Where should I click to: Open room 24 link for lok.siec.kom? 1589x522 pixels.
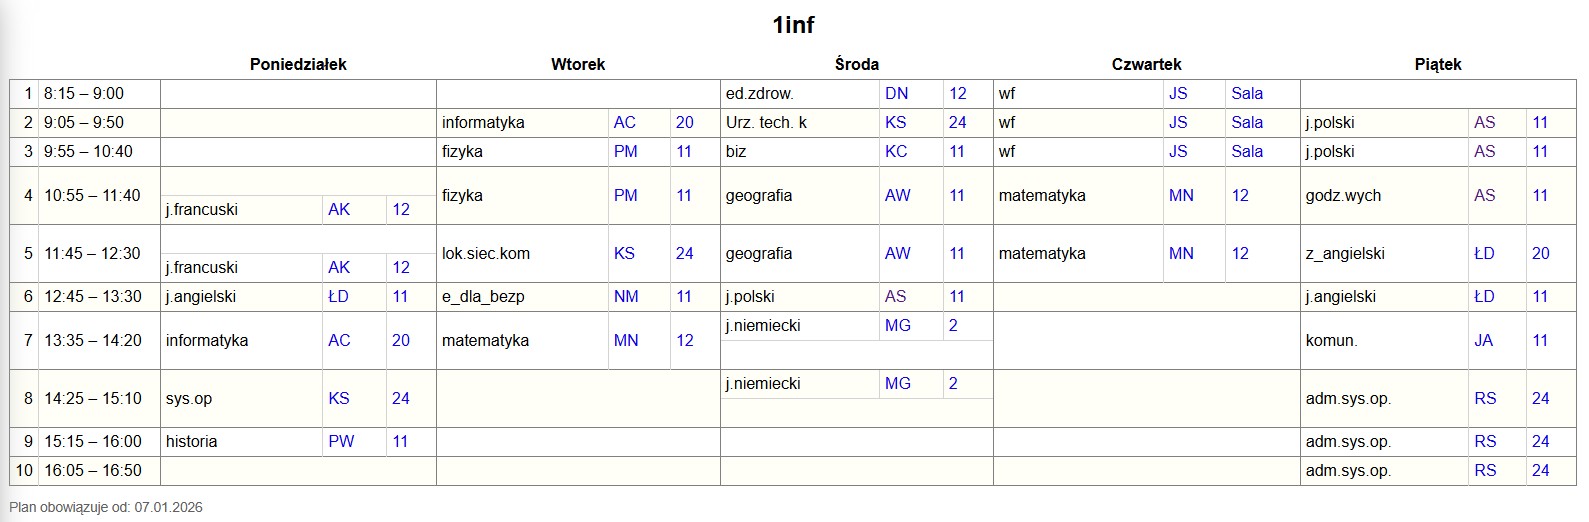click(684, 253)
